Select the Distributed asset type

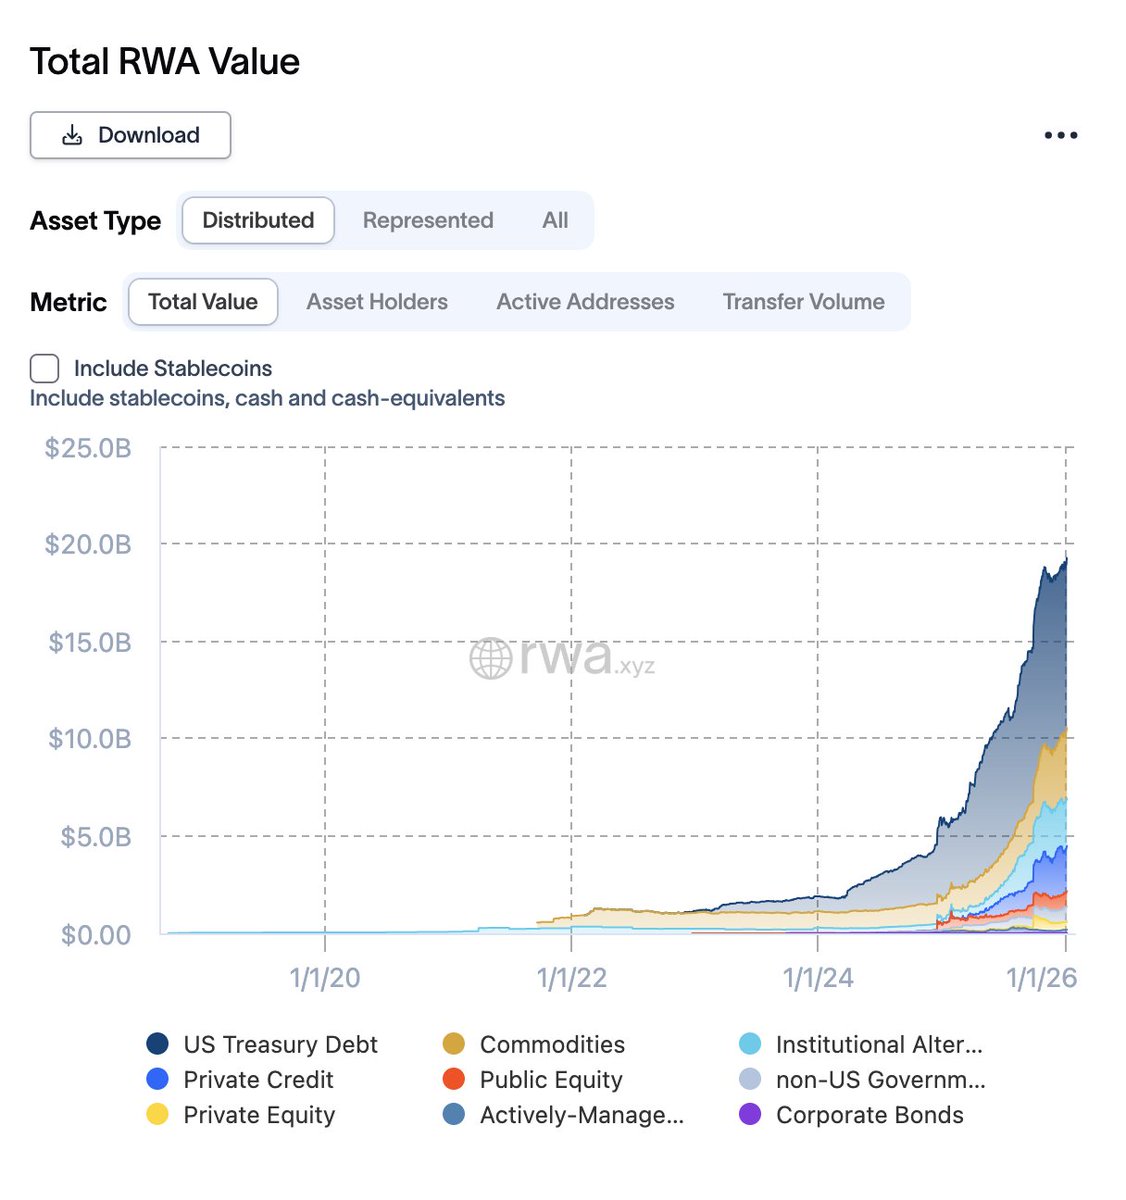[256, 220]
